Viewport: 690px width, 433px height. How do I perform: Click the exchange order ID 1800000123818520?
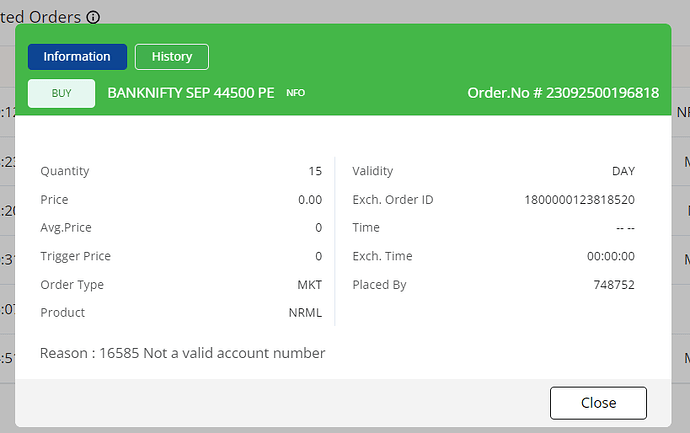pyautogui.click(x=579, y=200)
